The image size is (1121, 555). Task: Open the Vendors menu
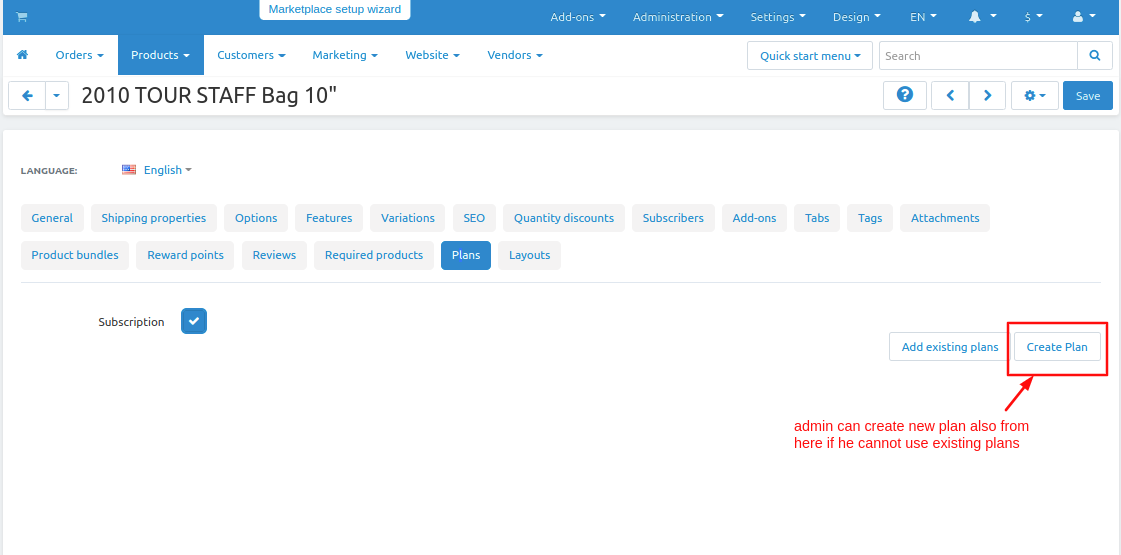coord(515,55)
